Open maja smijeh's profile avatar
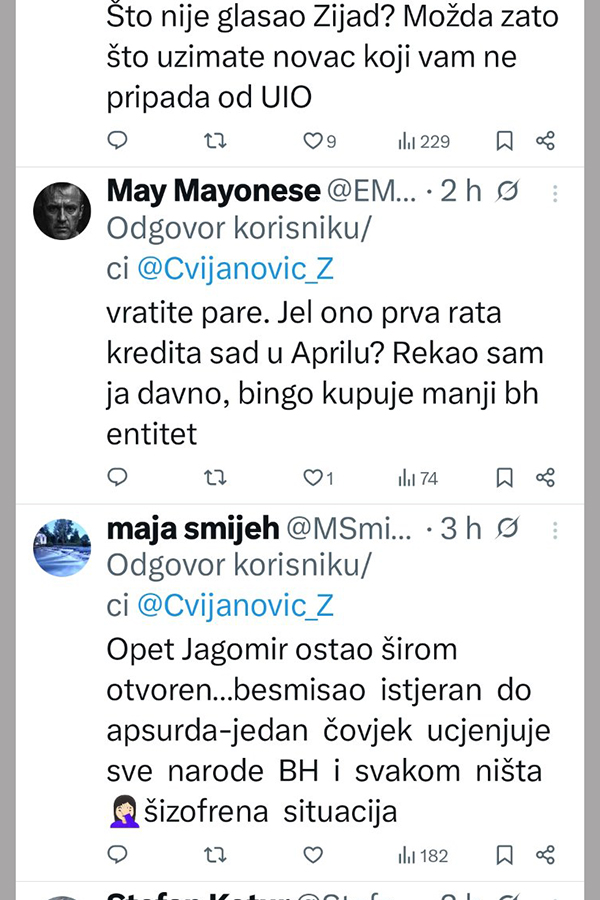This screenshot has height=900, width=600. (63, 547)
